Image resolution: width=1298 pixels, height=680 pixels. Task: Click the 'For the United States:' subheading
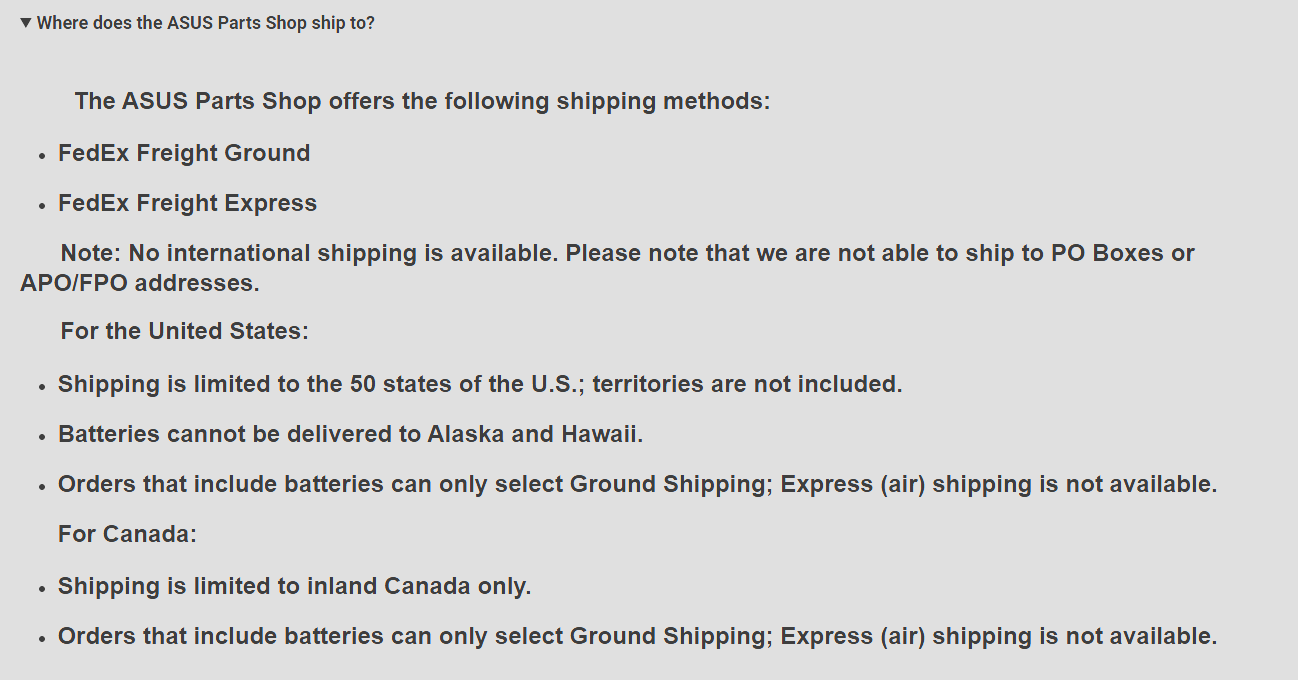(x=185, y=331)
